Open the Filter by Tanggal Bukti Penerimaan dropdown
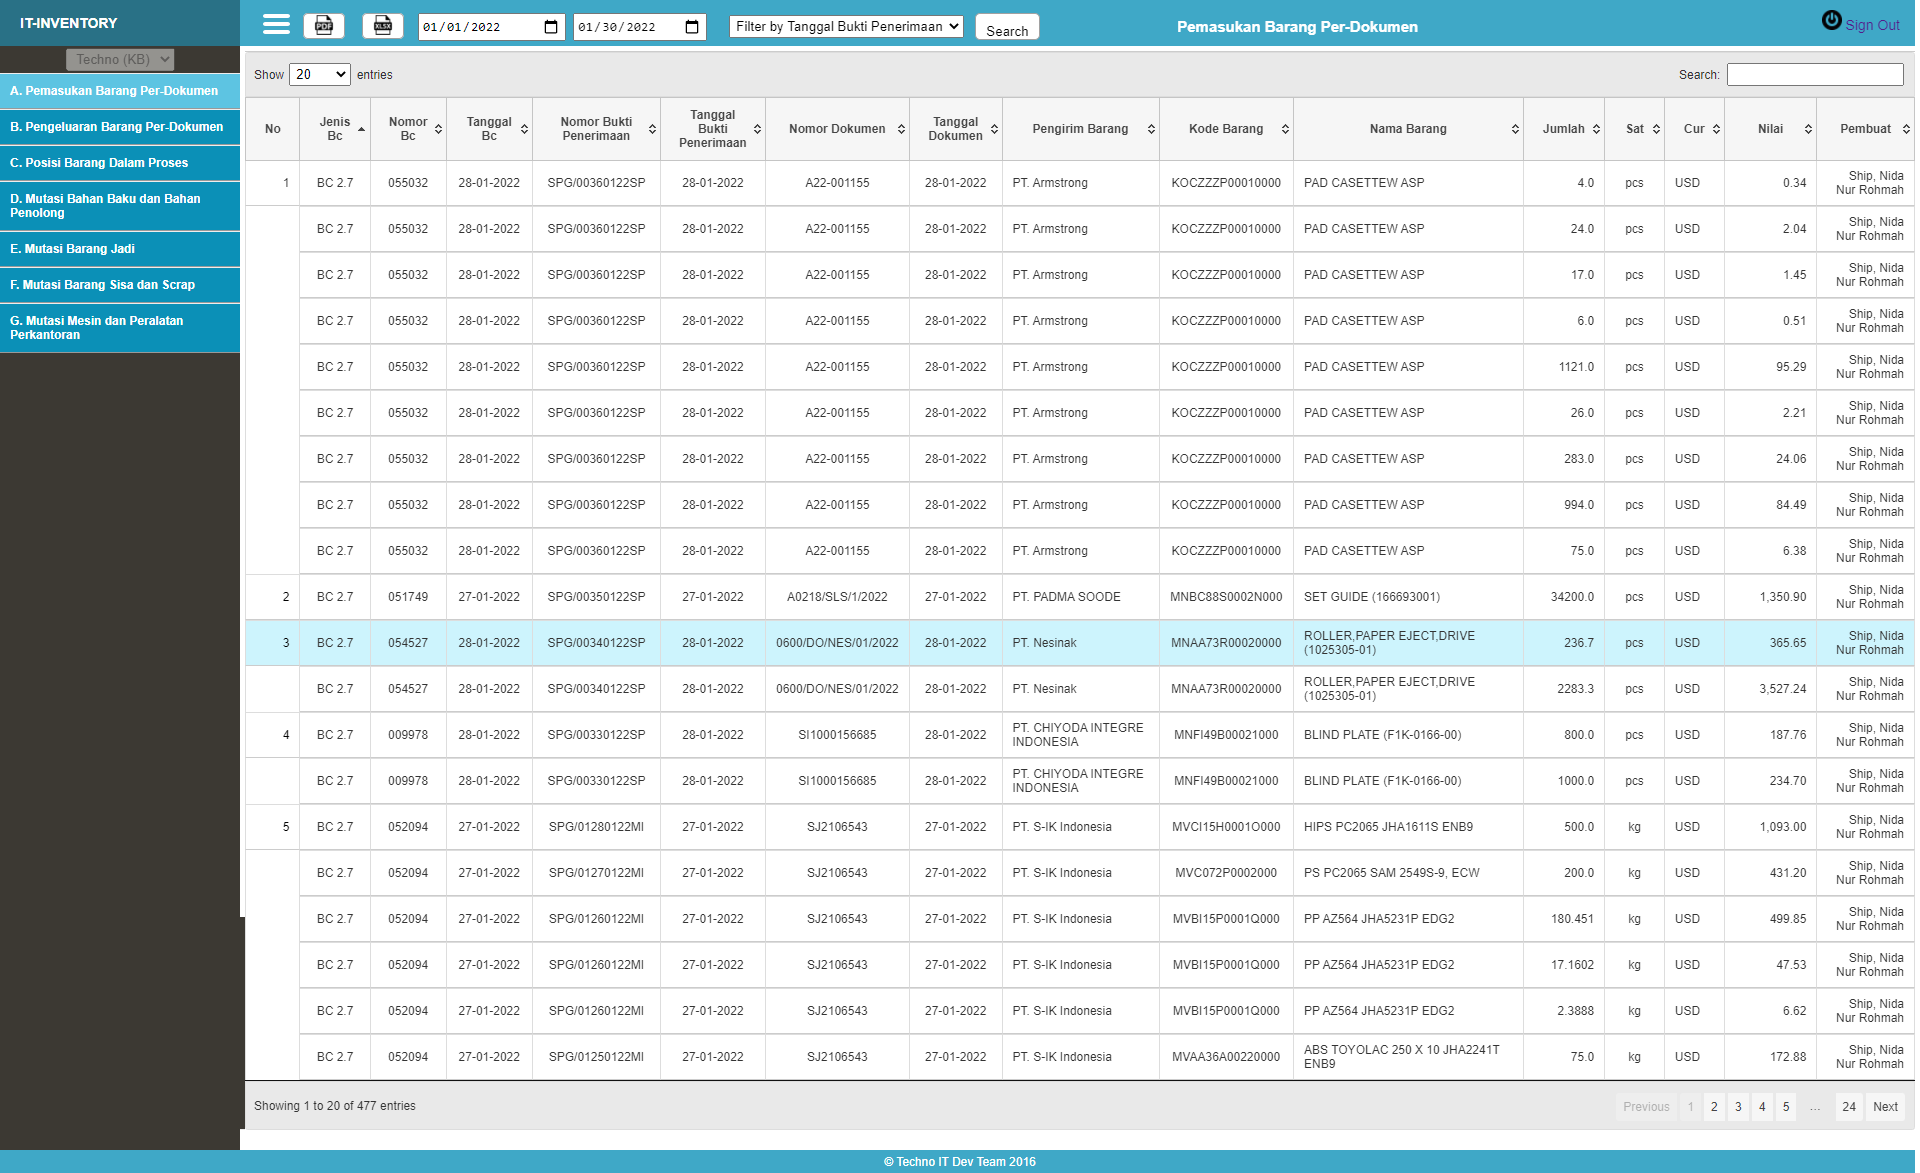This screenshot has height=1173, width=1920. tap(846, 27)
